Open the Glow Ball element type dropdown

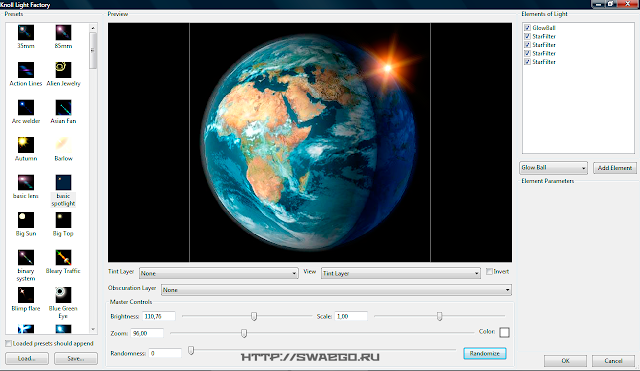point(553,168)
